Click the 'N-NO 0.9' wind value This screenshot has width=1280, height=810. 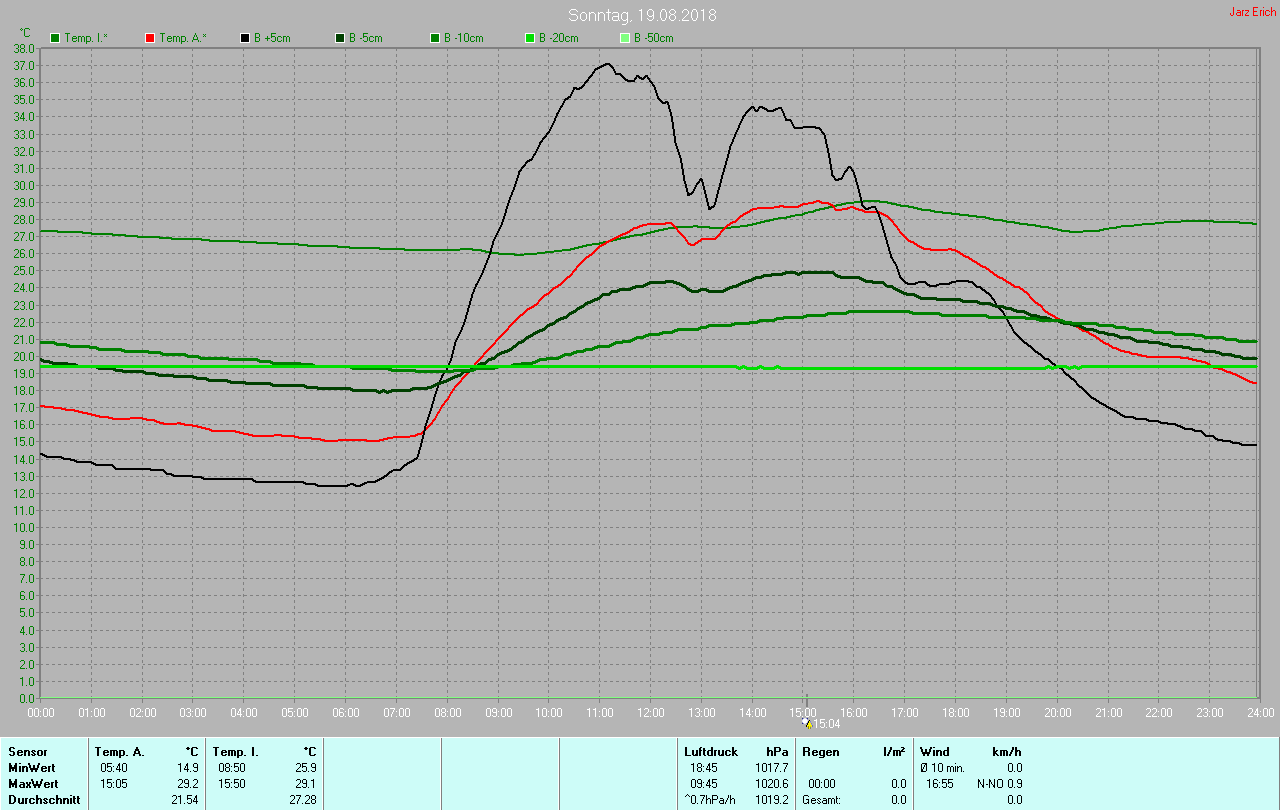[x=1000, y=784]
